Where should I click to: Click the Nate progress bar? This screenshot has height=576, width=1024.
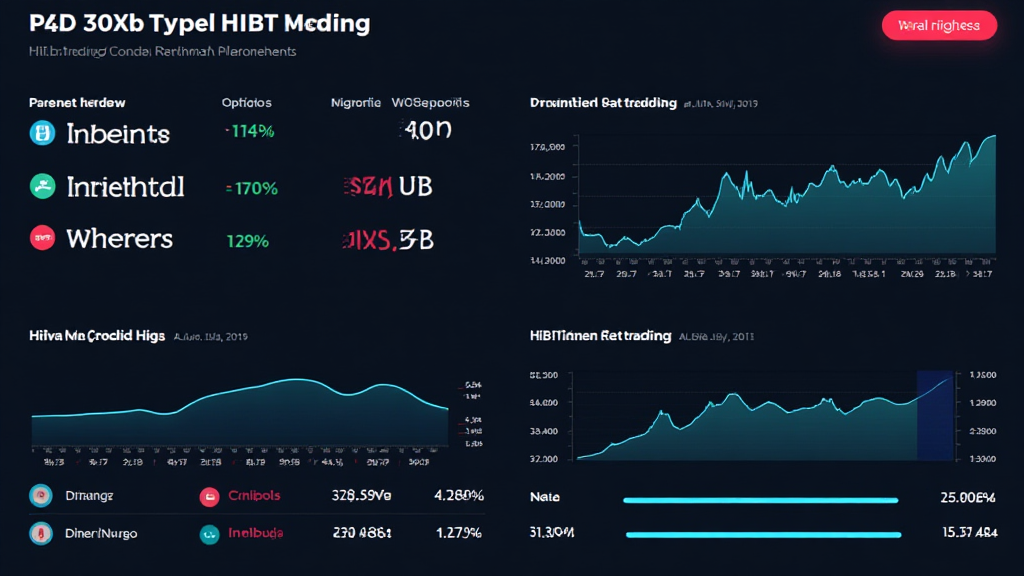760,499
